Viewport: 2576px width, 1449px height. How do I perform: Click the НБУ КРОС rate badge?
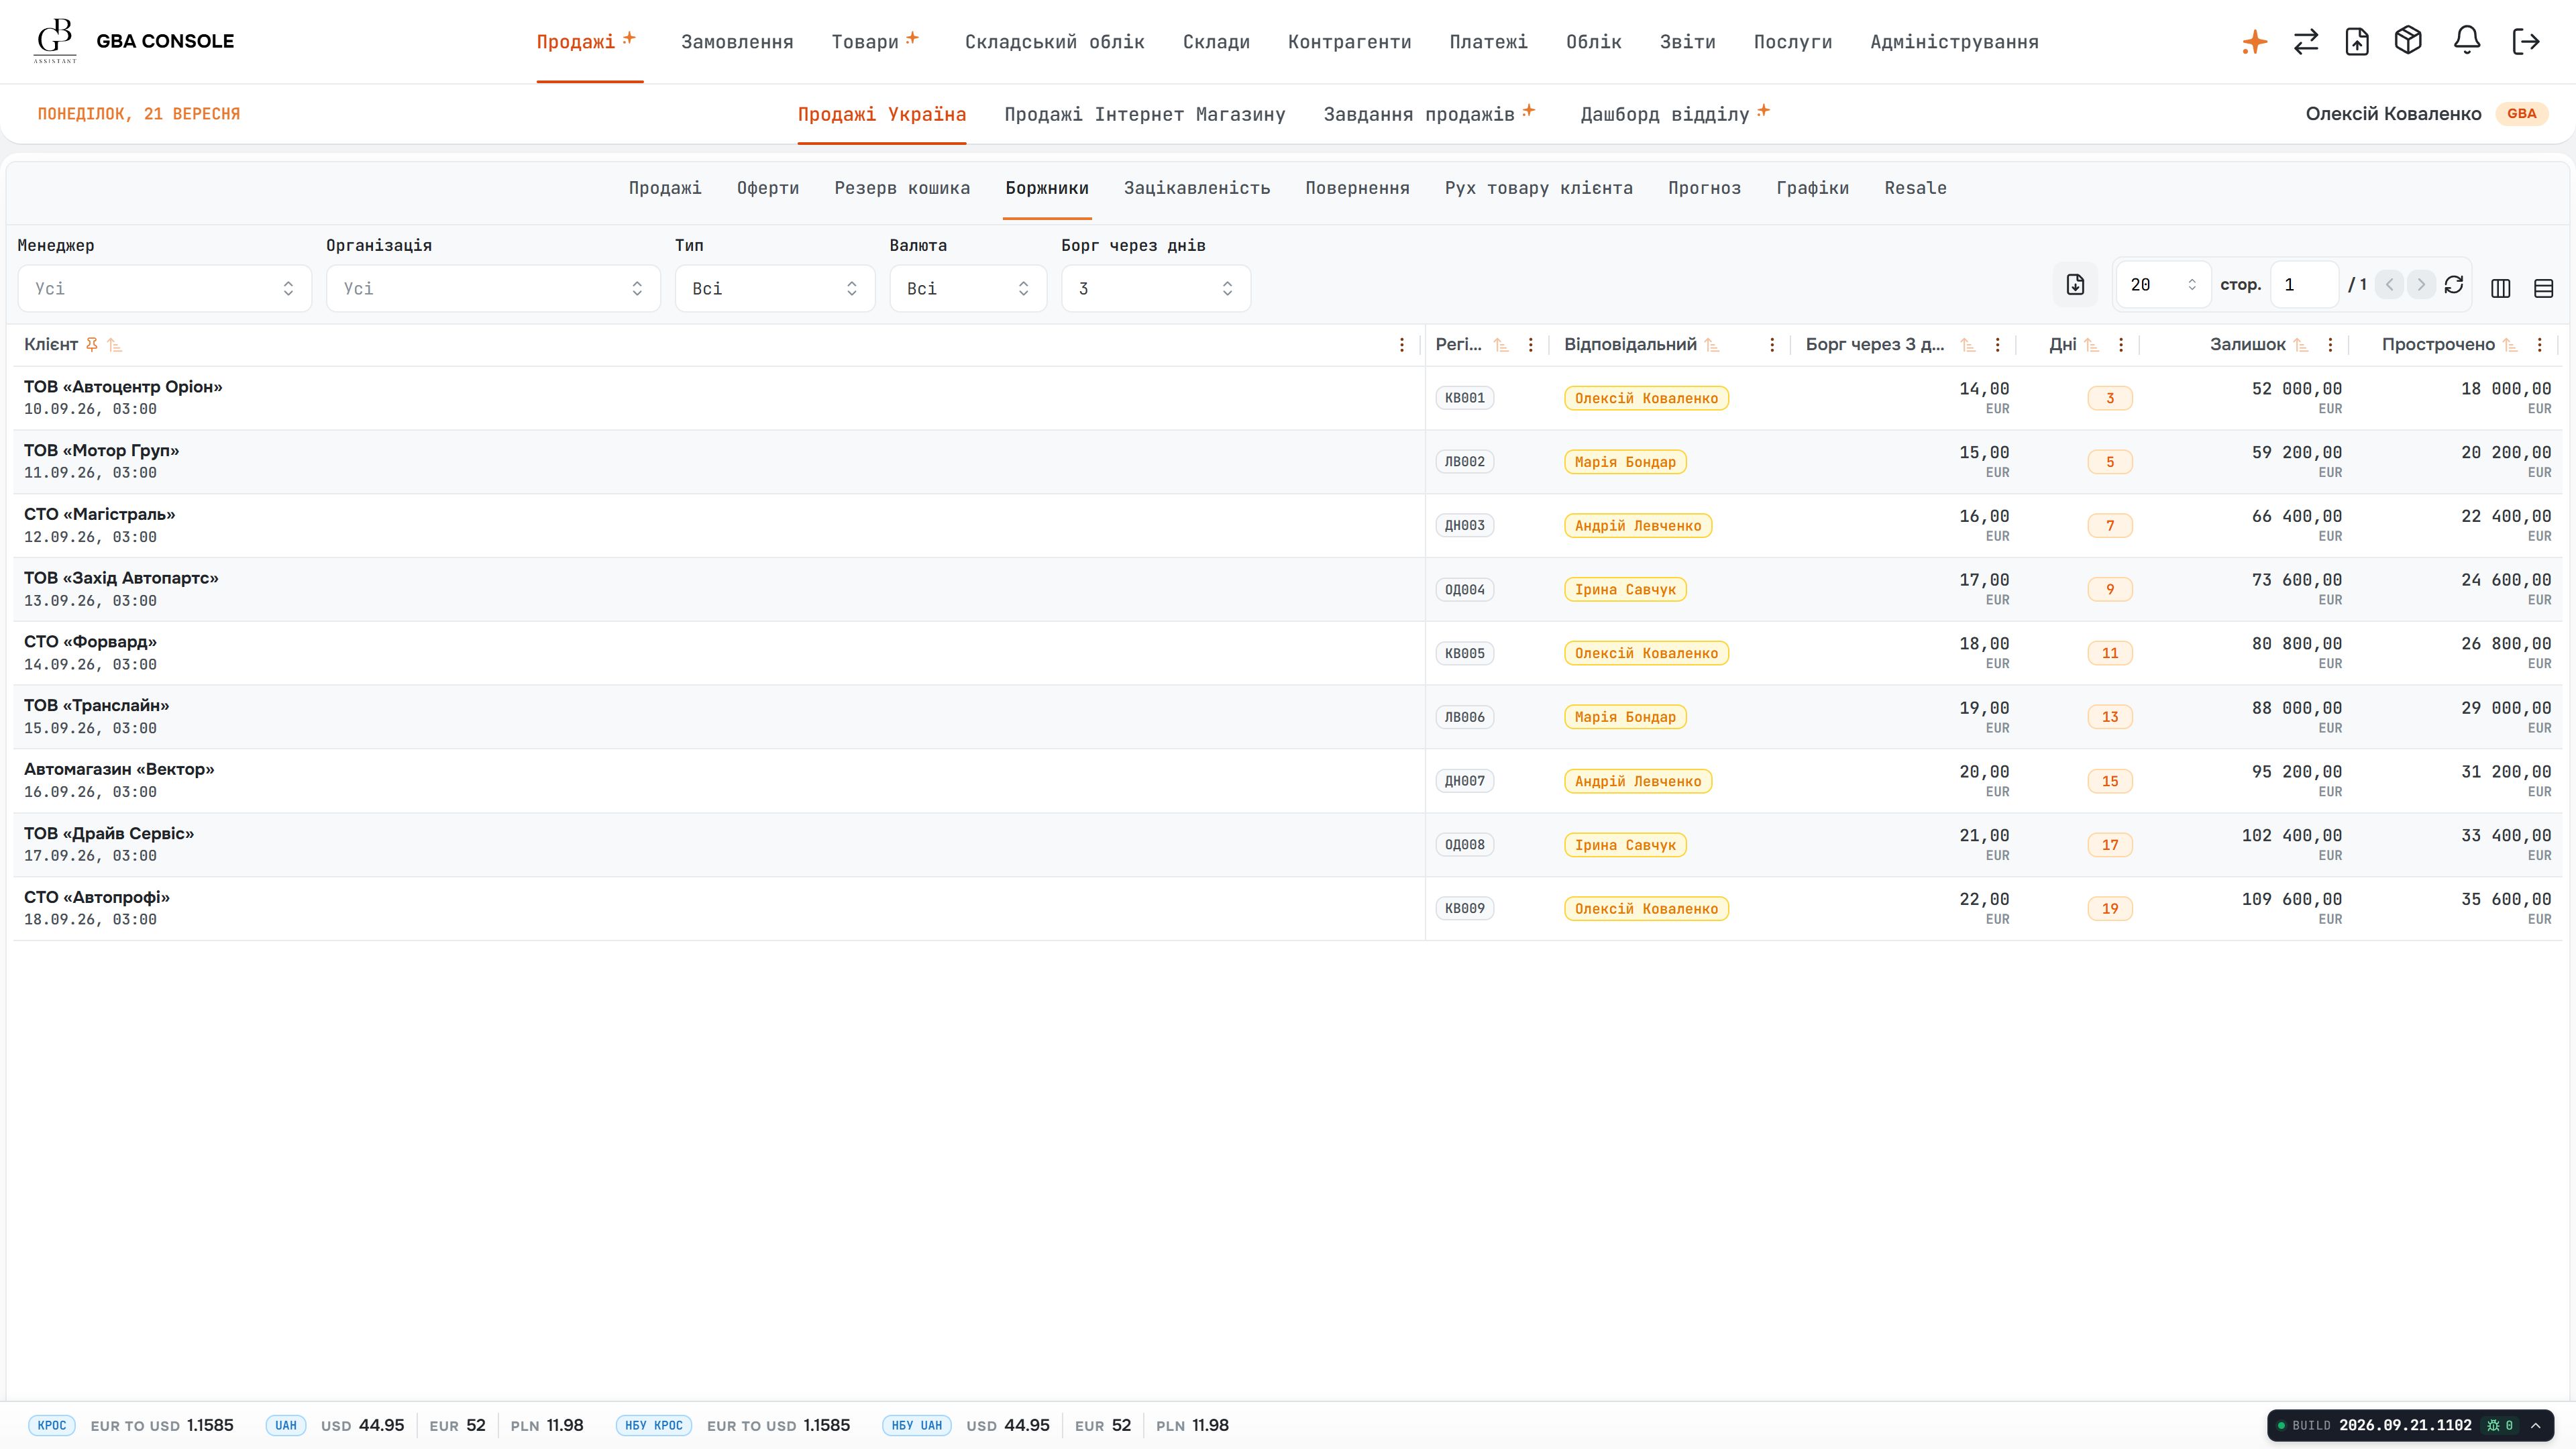click(x=654, y=1425)
